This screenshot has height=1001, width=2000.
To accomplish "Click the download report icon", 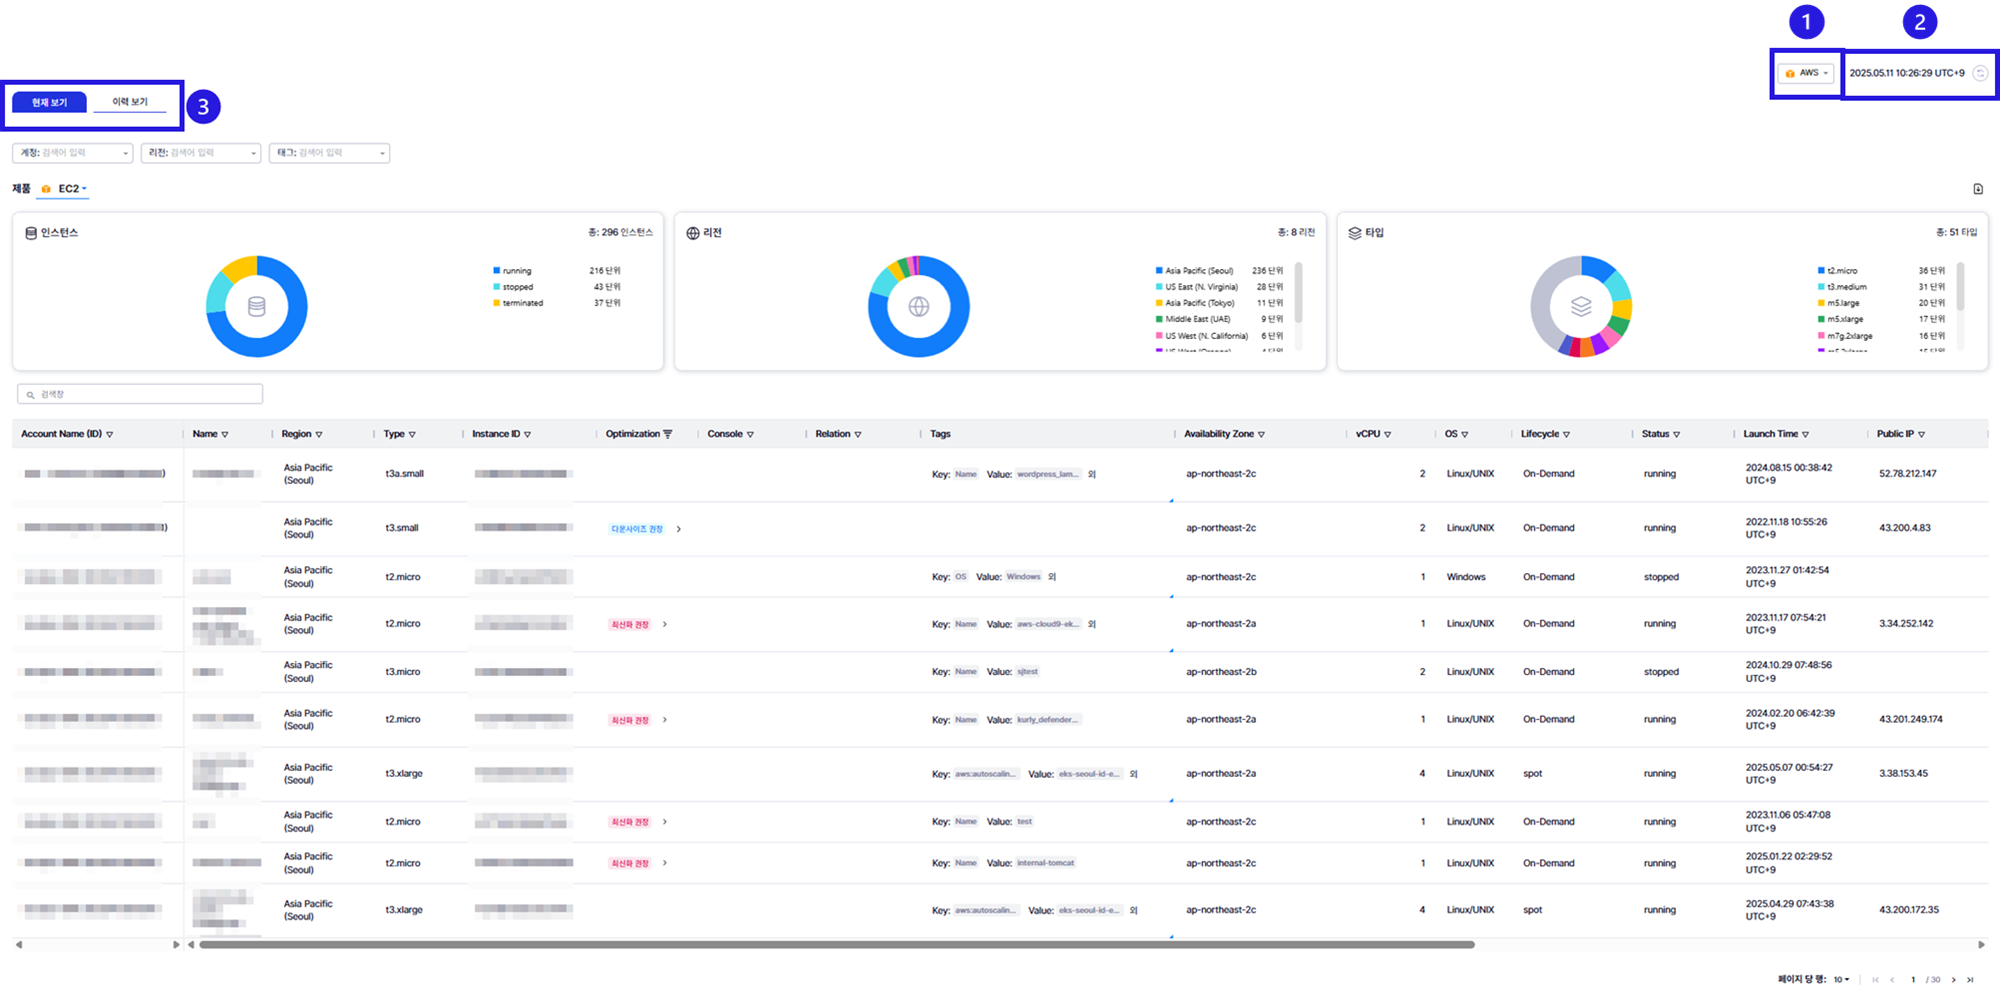I will [x=1977, y=189].
